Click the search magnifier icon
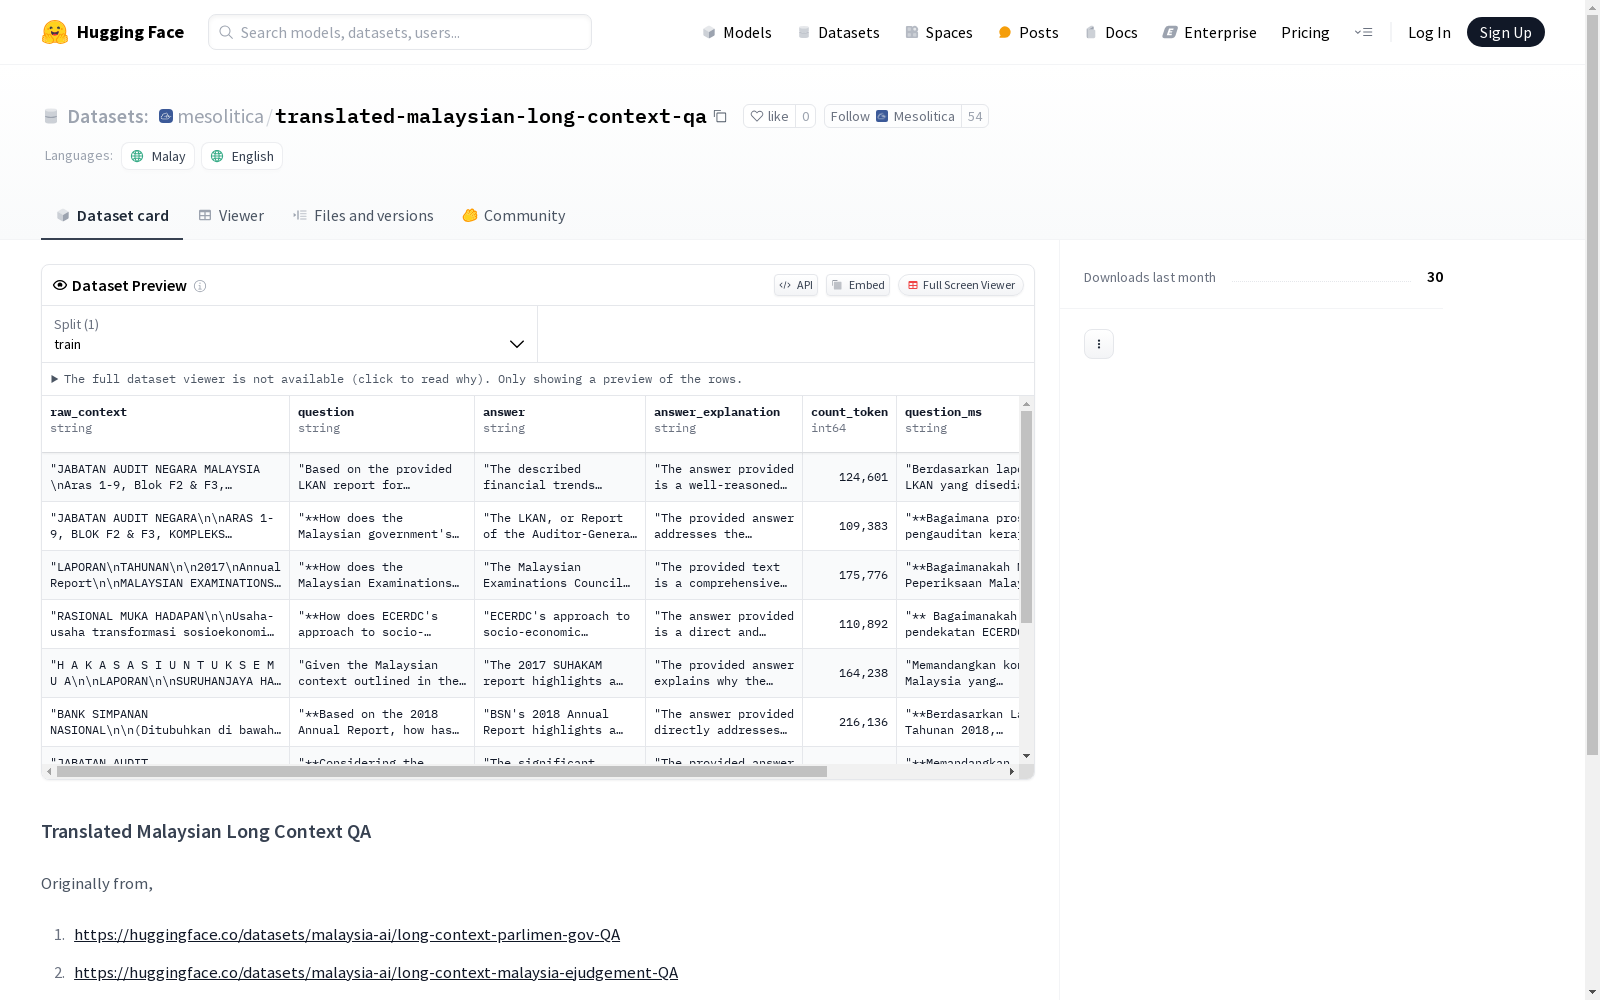The image size is (1600, 1000). 226,32
